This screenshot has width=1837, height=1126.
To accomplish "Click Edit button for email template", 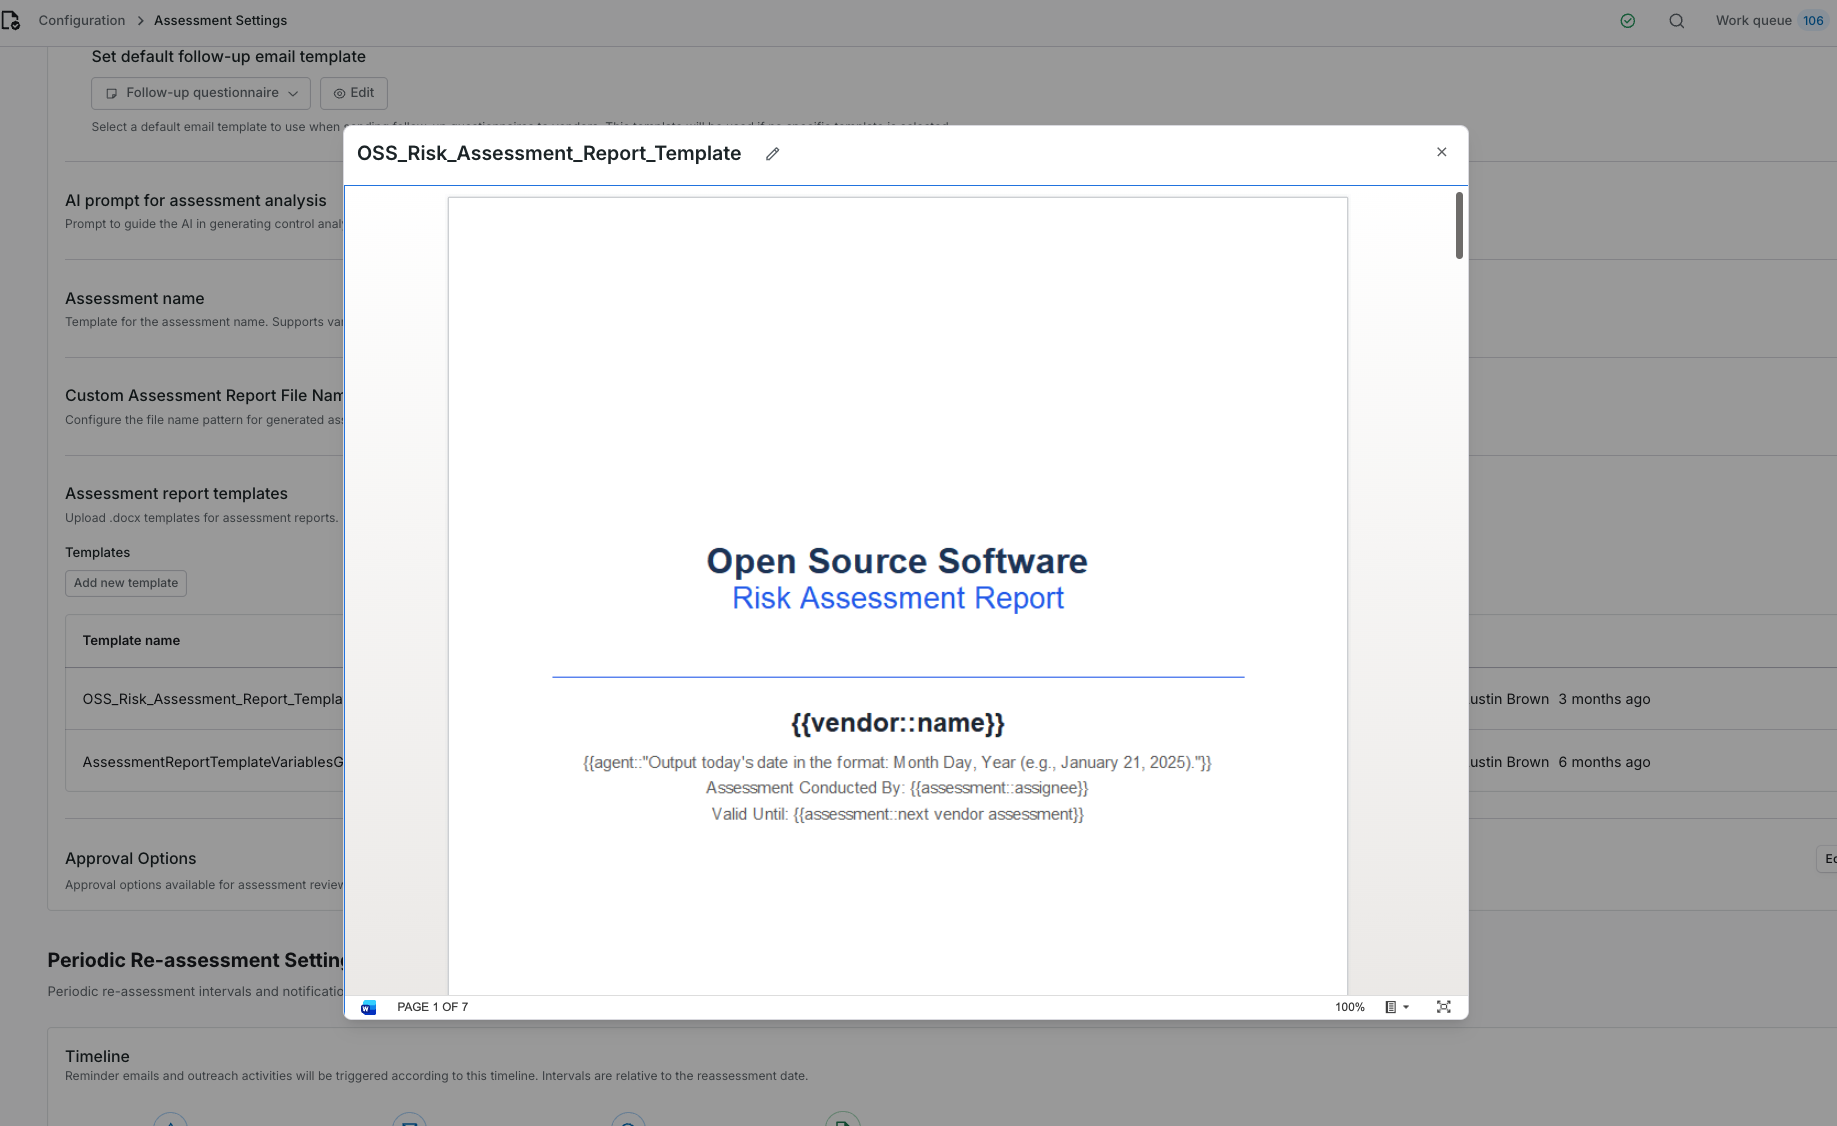I will click(354, 93).
